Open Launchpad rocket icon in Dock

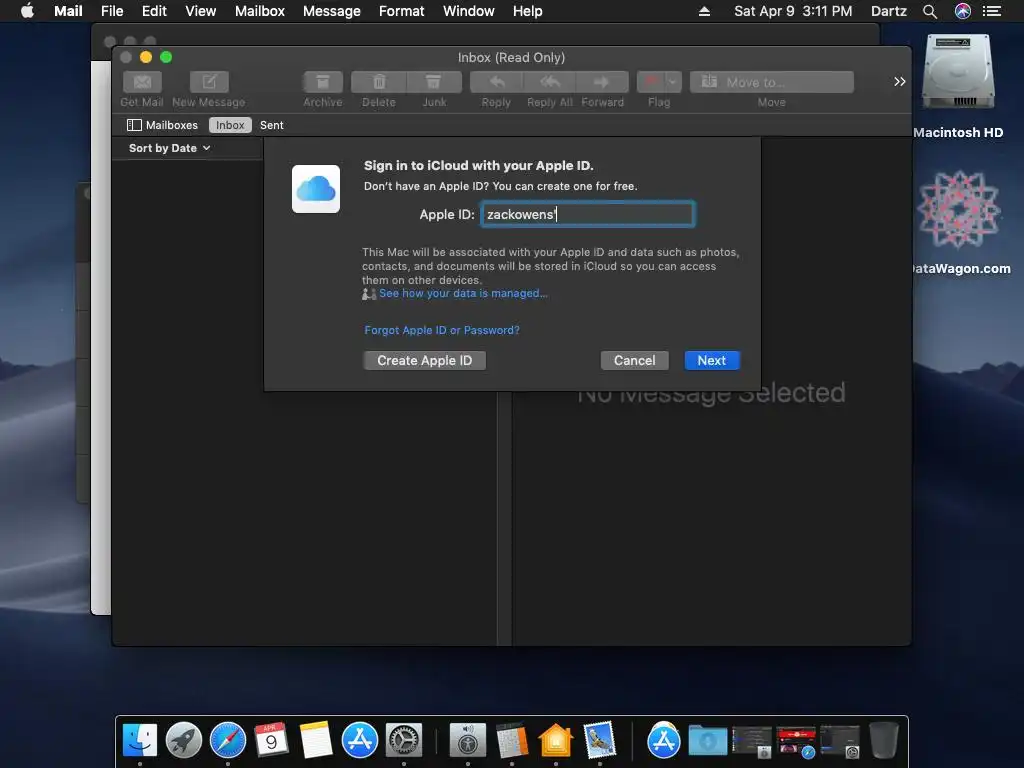coord(184,741)
